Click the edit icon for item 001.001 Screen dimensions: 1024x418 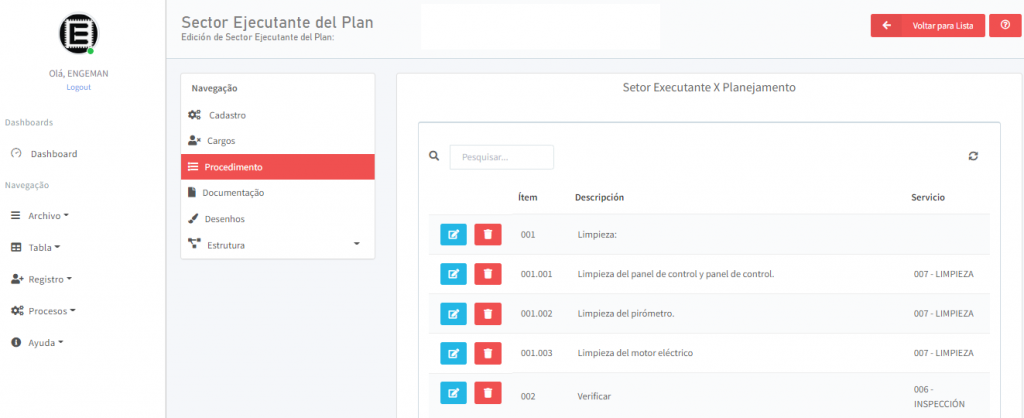(453, 274)
